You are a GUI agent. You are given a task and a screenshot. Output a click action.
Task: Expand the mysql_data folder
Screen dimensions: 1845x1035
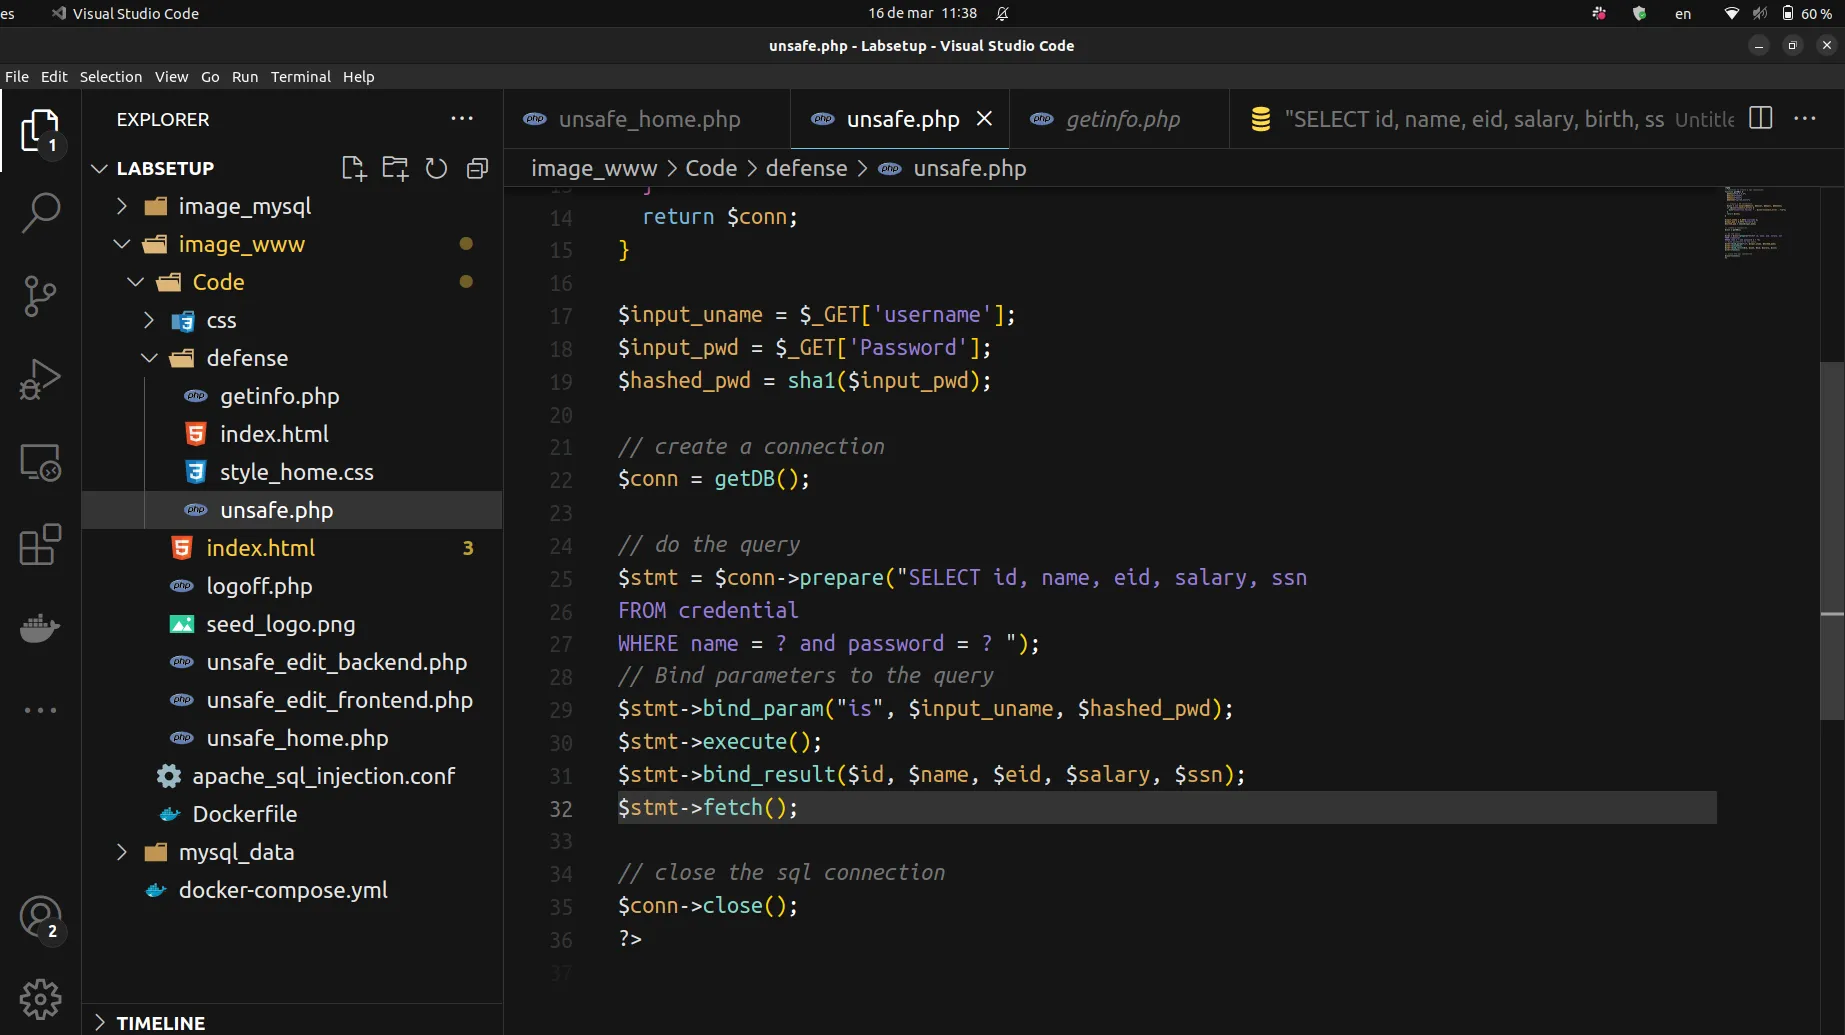pos(236,852)
